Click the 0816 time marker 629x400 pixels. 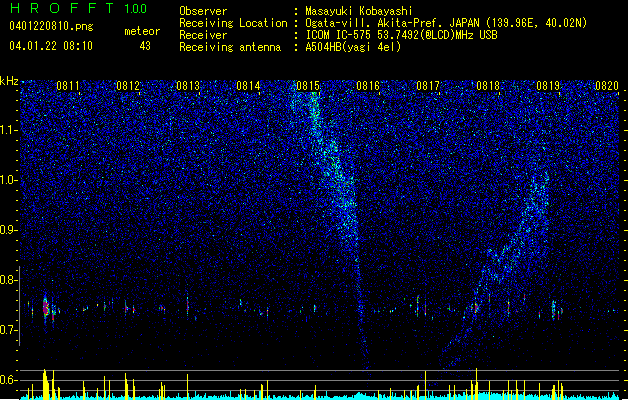368,86
